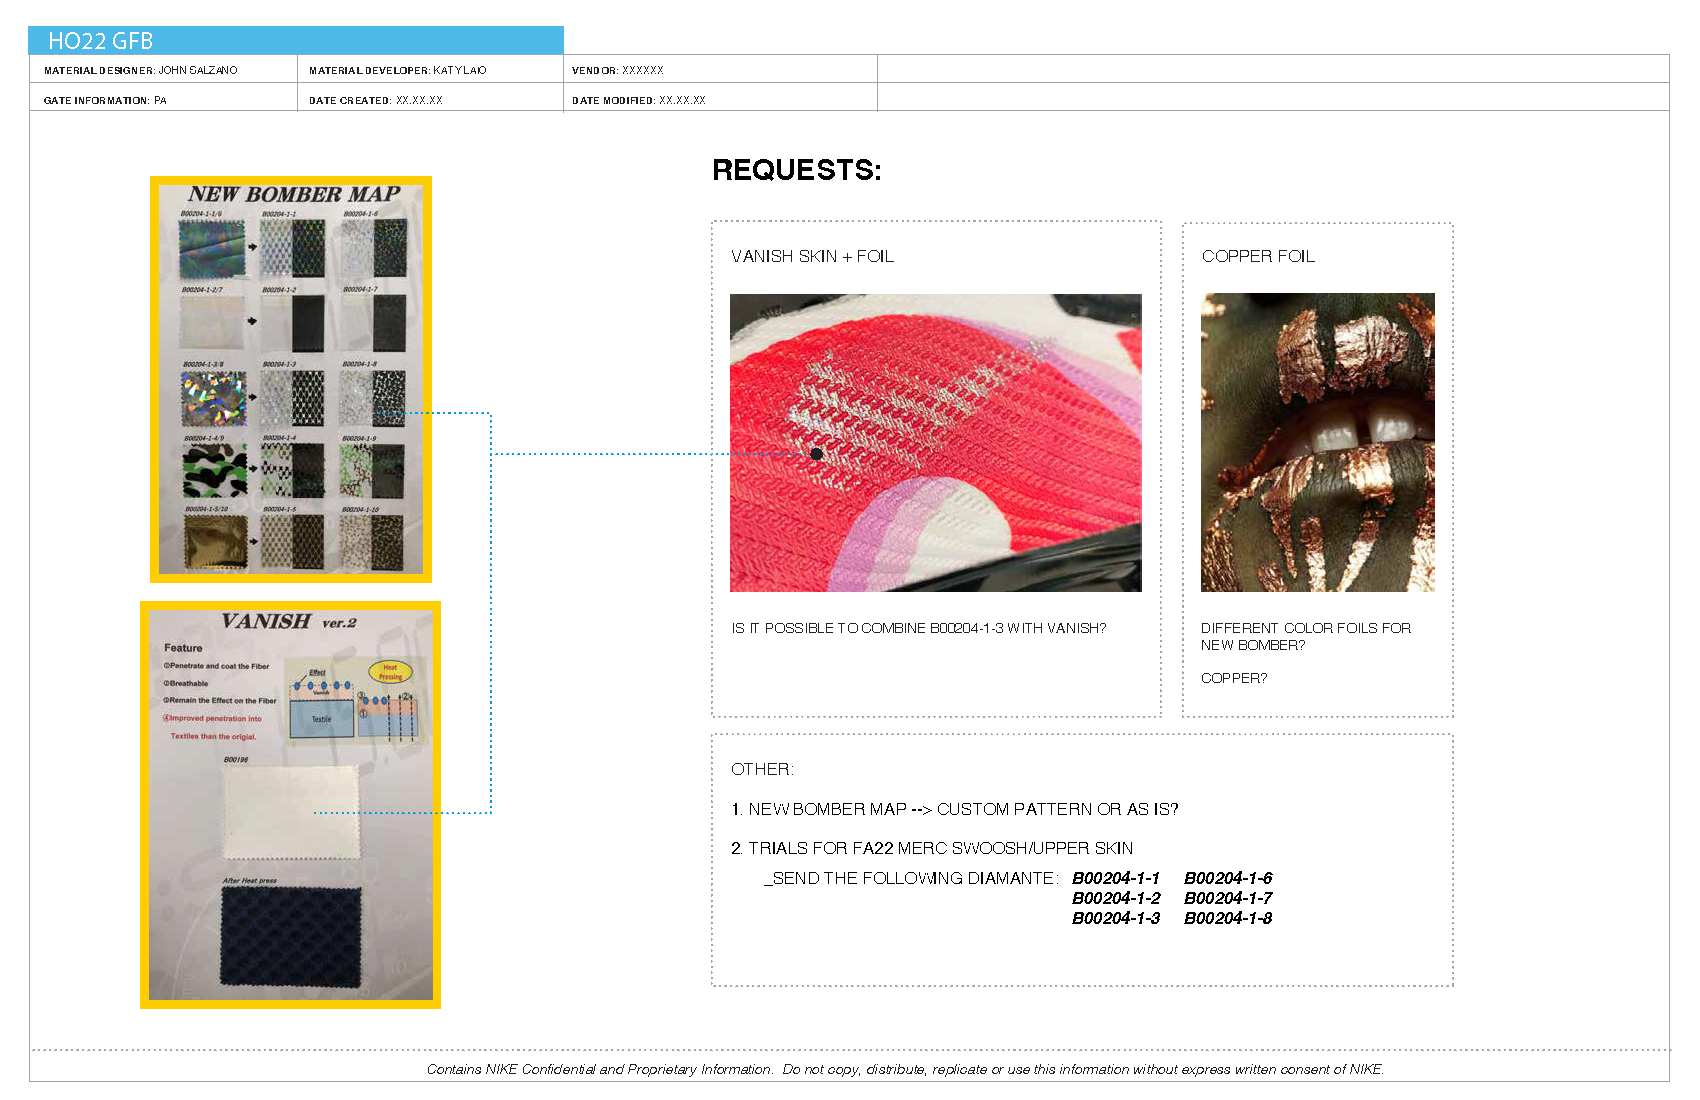Click the HO22 GFB header title

tap(101, 41)
